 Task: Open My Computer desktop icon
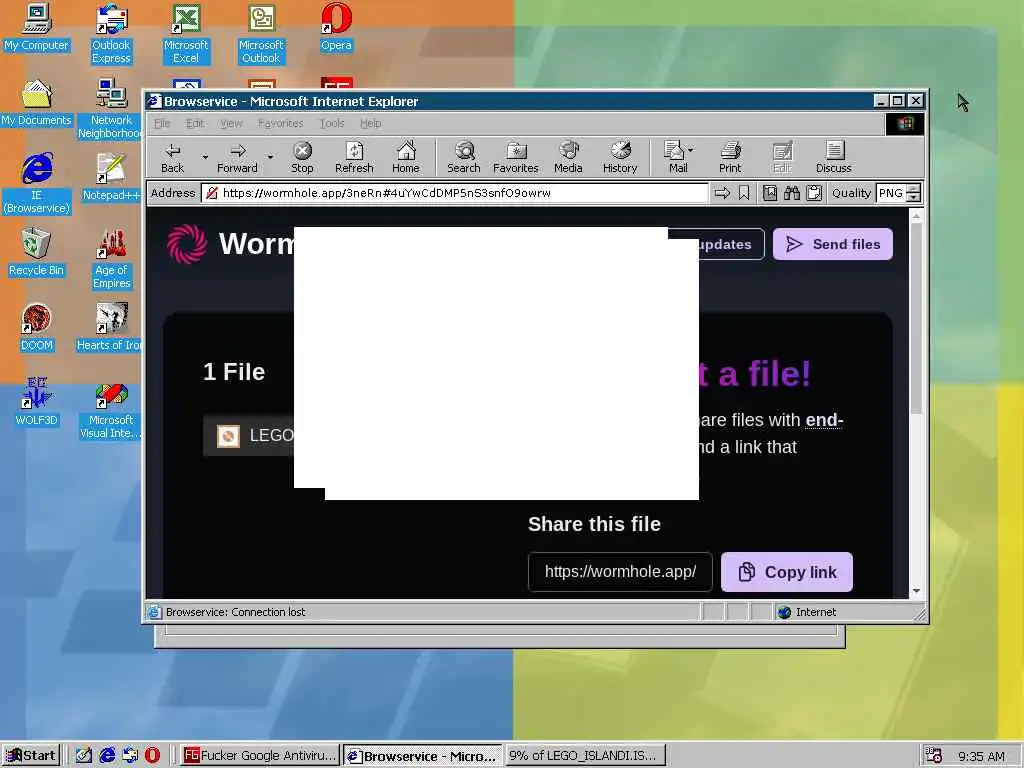(36, 27)
